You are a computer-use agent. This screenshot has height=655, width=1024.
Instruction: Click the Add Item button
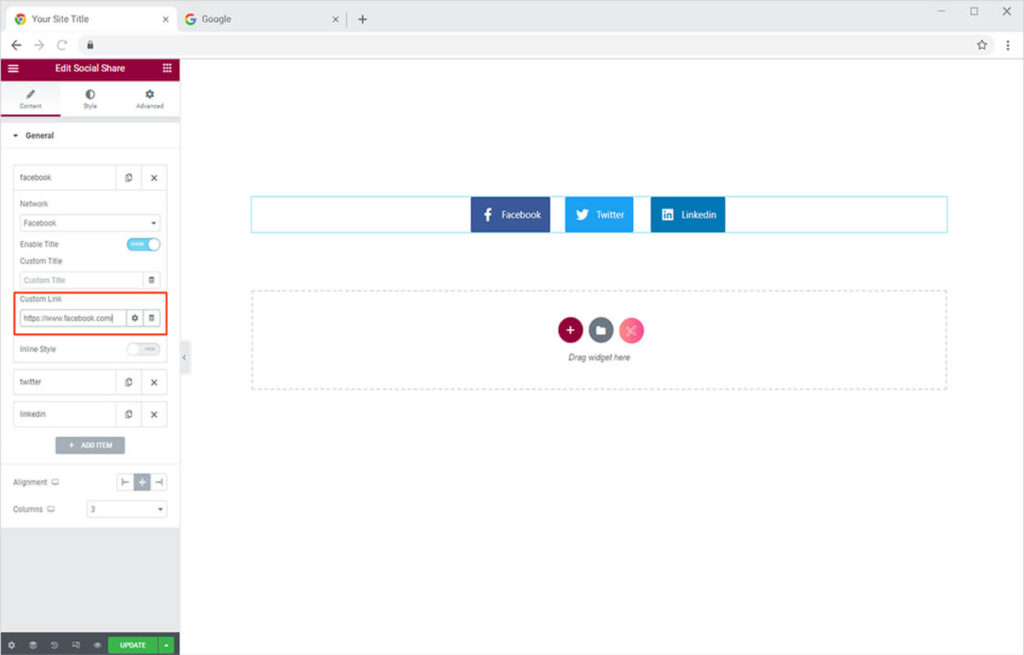[90, 445]
